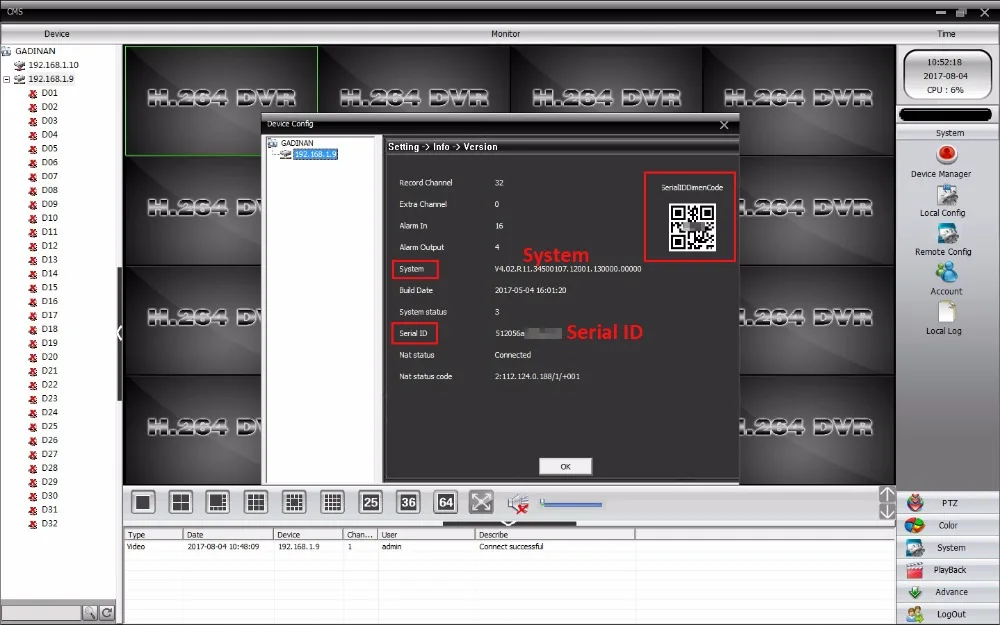Screen dimensions: 1000x625
Task: Select channel D32
Action: pyautogui.click(x=49, y=524)
